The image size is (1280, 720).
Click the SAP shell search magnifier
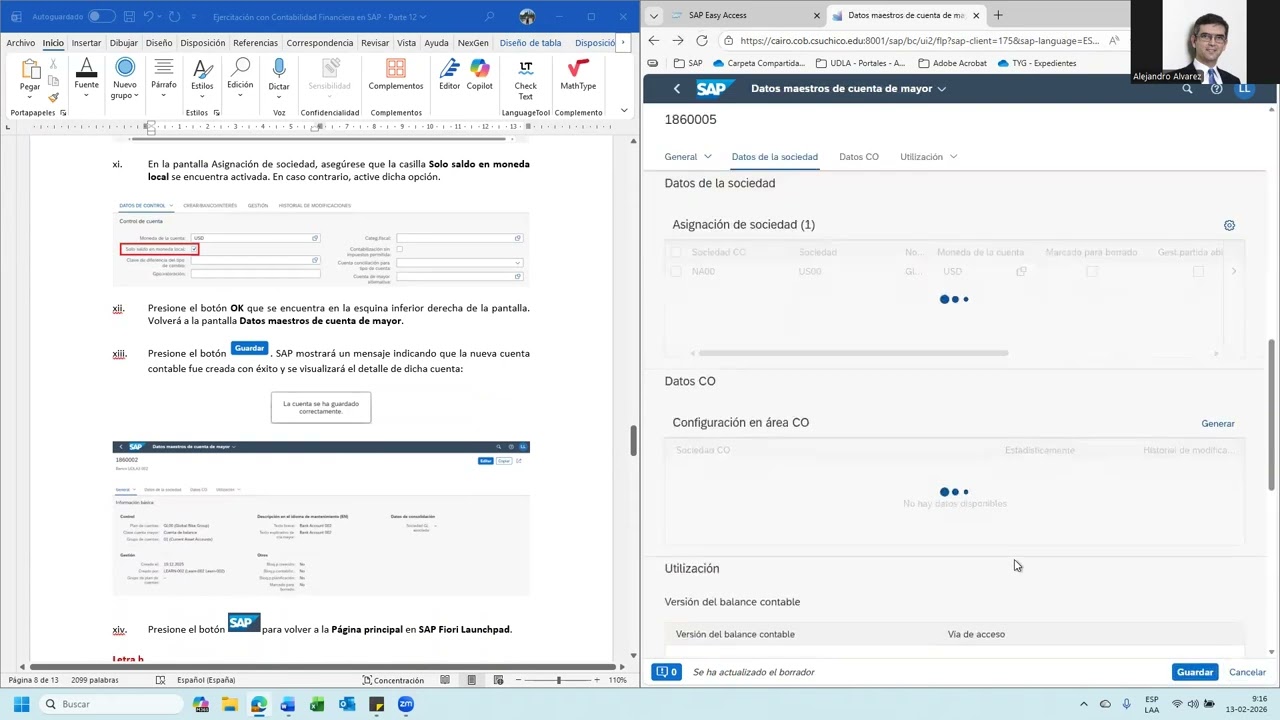[x=1187, y=89]
